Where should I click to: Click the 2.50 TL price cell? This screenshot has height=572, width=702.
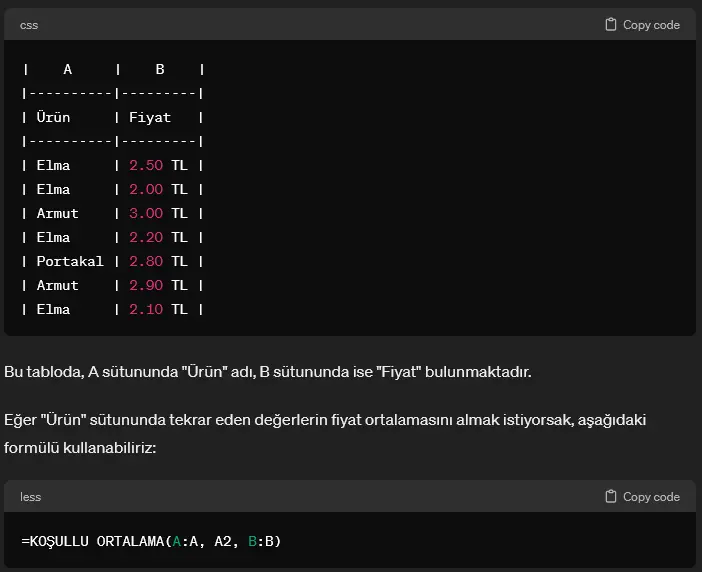pos(158,166)
